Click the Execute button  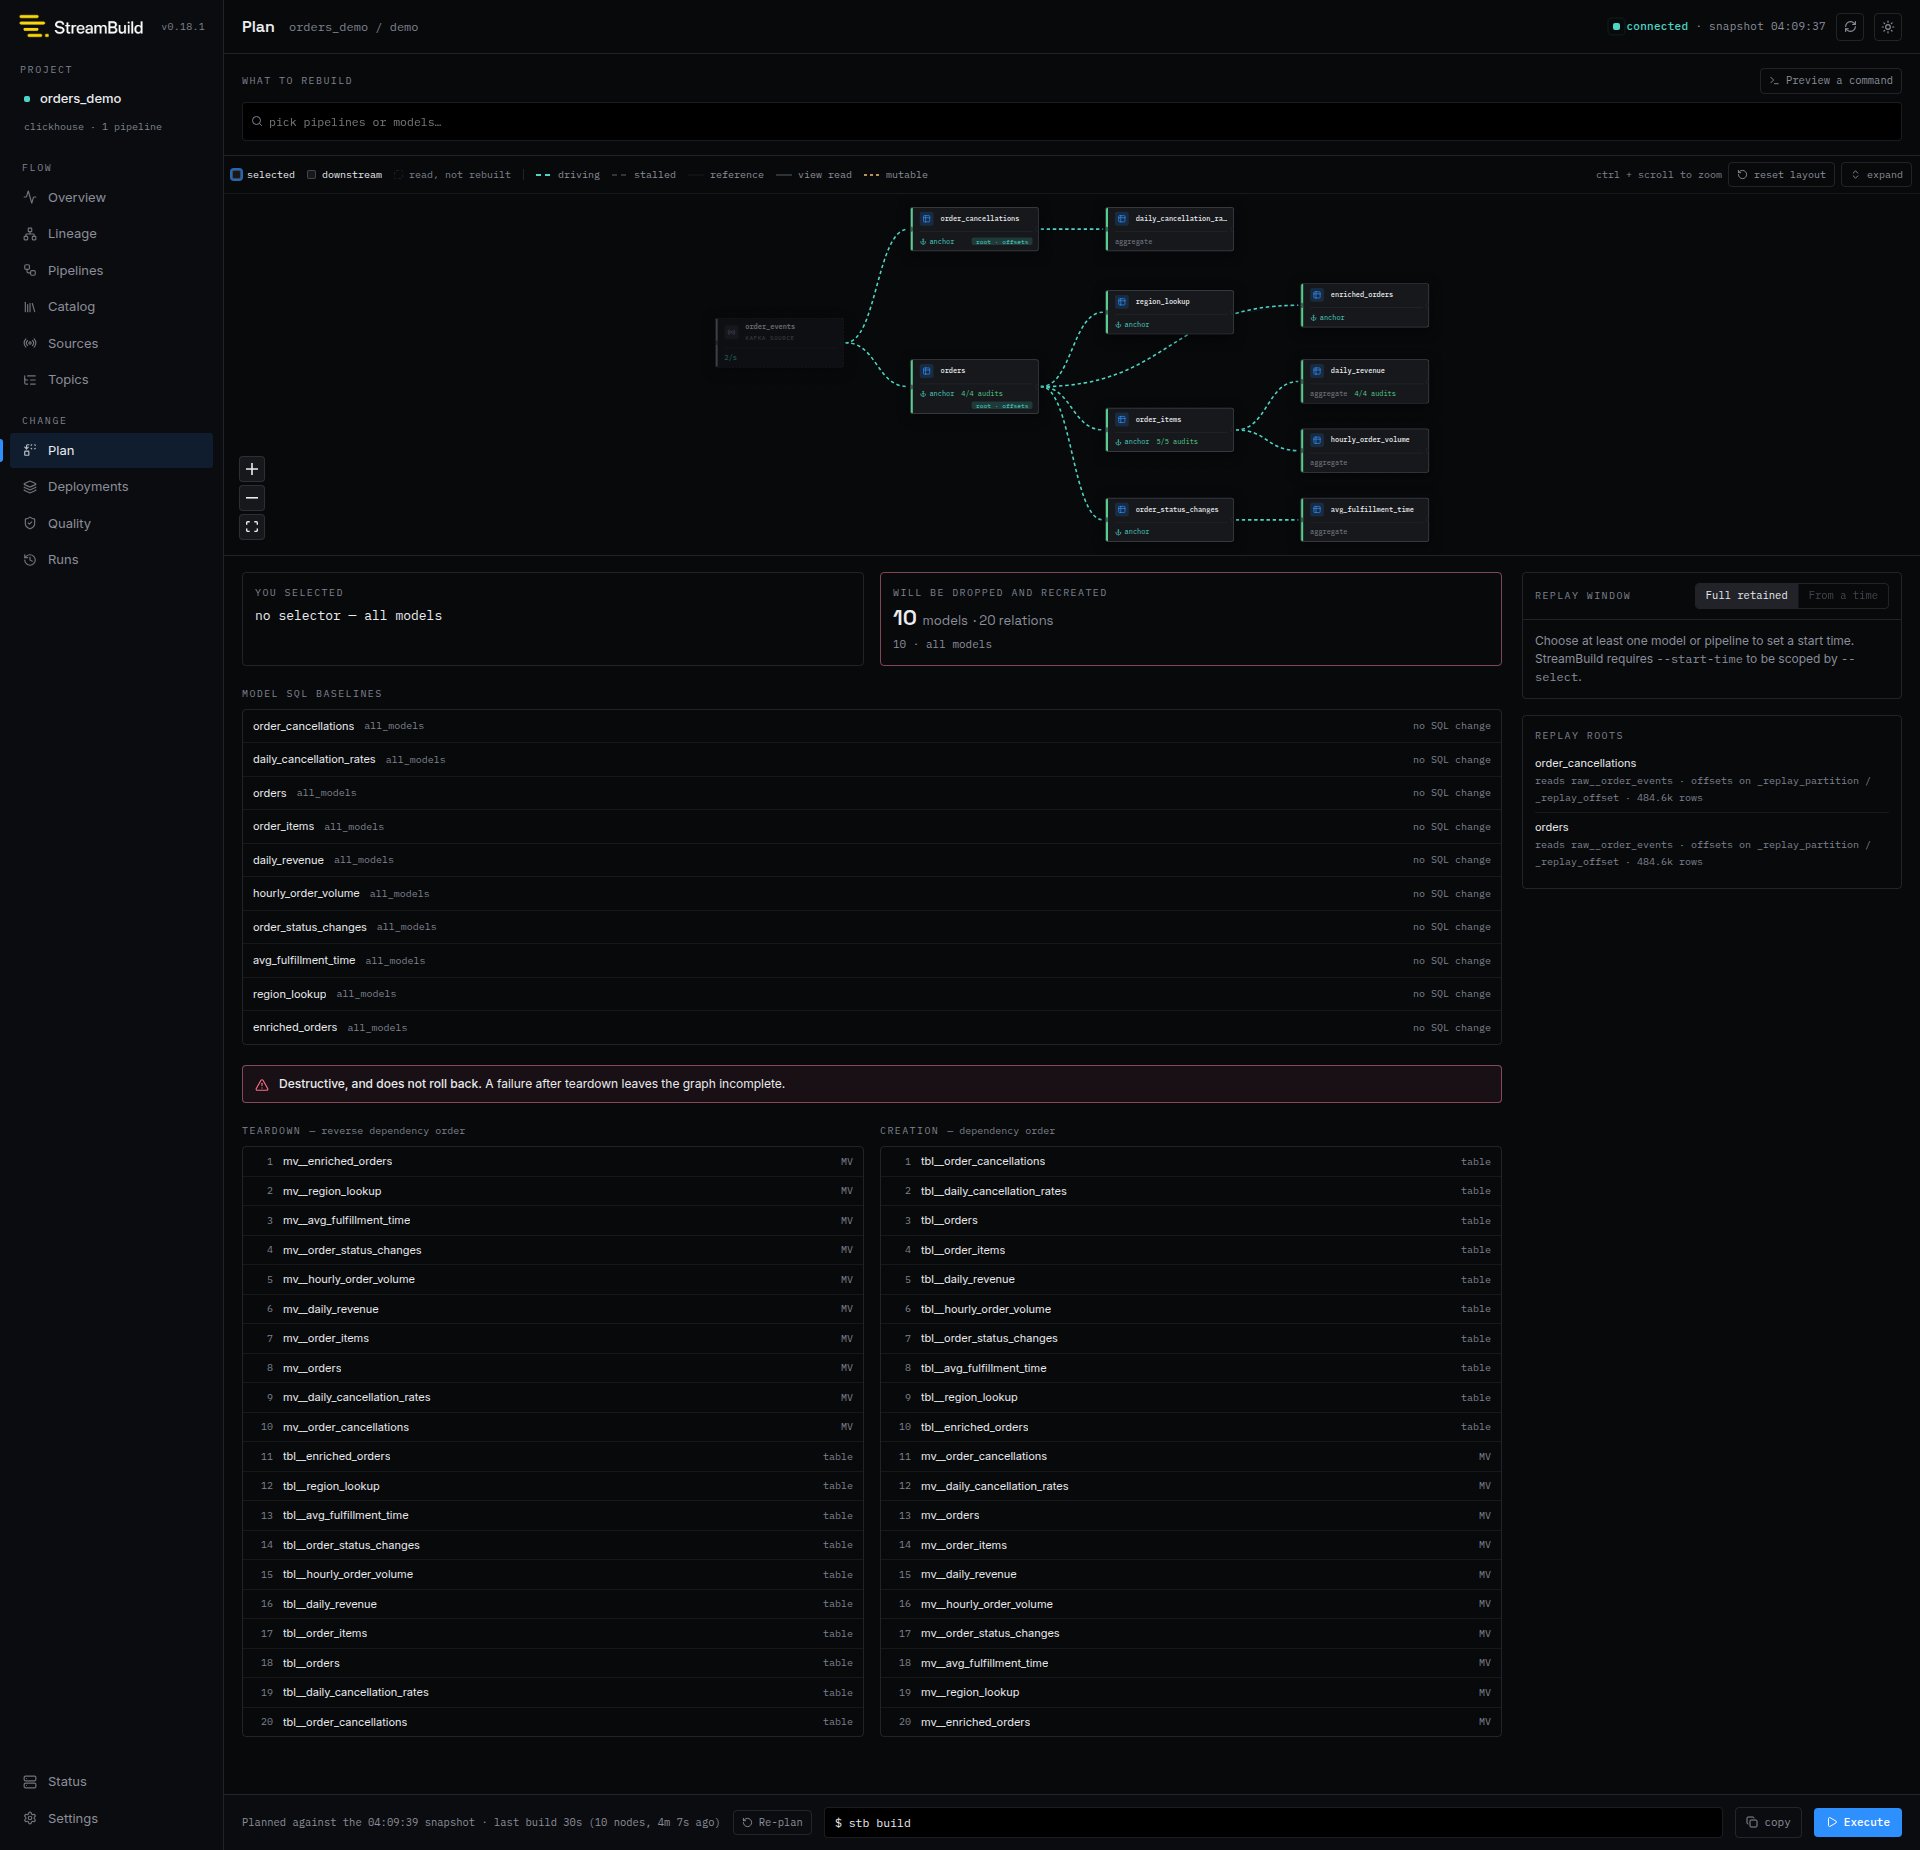point(1858,1823)
